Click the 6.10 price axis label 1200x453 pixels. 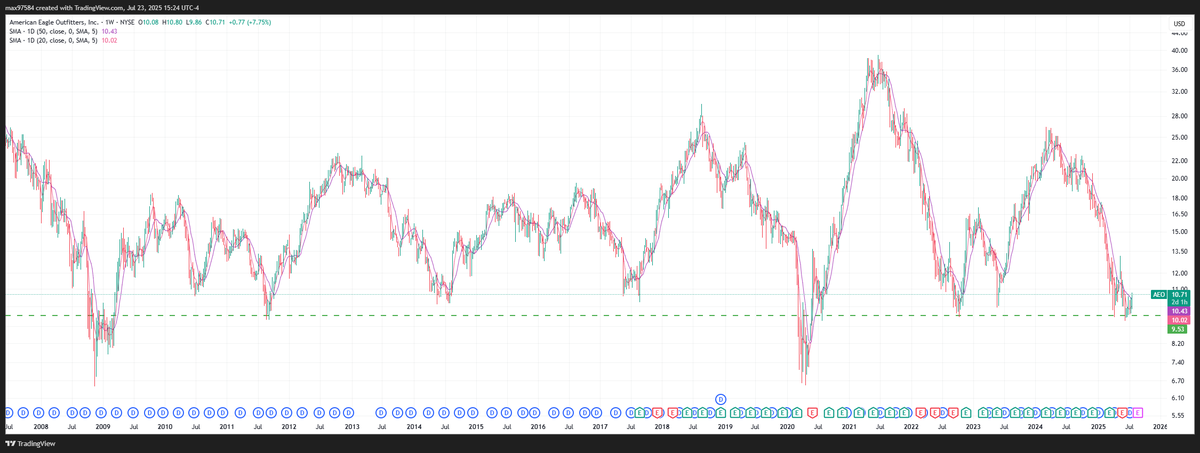click(x=1179, y=398)
